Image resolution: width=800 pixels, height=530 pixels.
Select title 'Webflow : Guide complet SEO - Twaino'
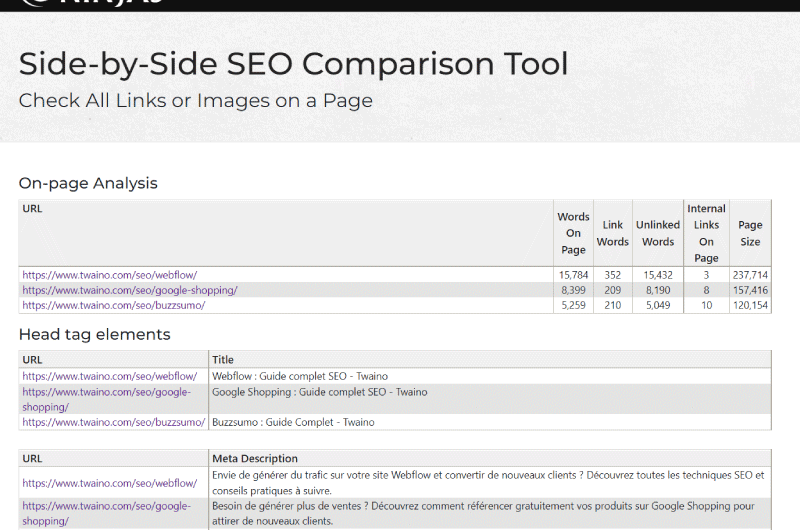click(299, 376)
